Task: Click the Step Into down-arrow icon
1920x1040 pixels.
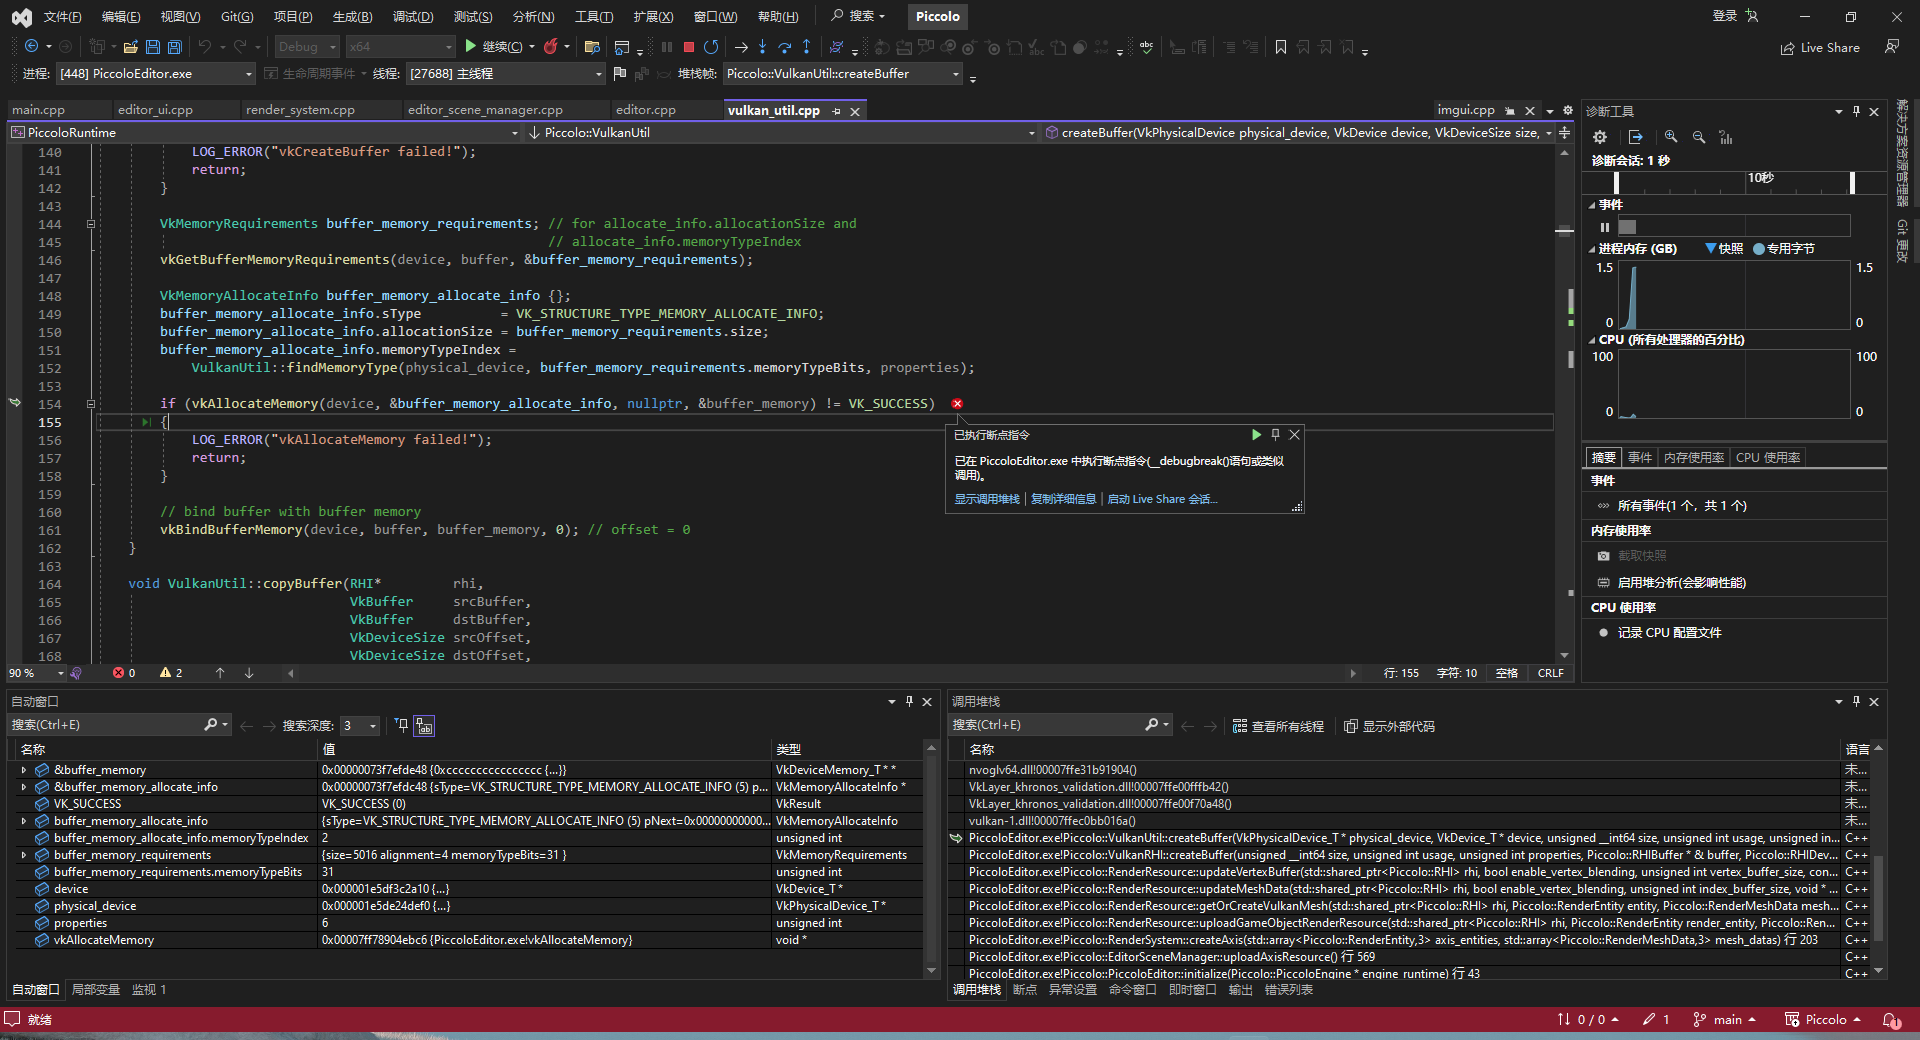Action: [x=763, y=47]
